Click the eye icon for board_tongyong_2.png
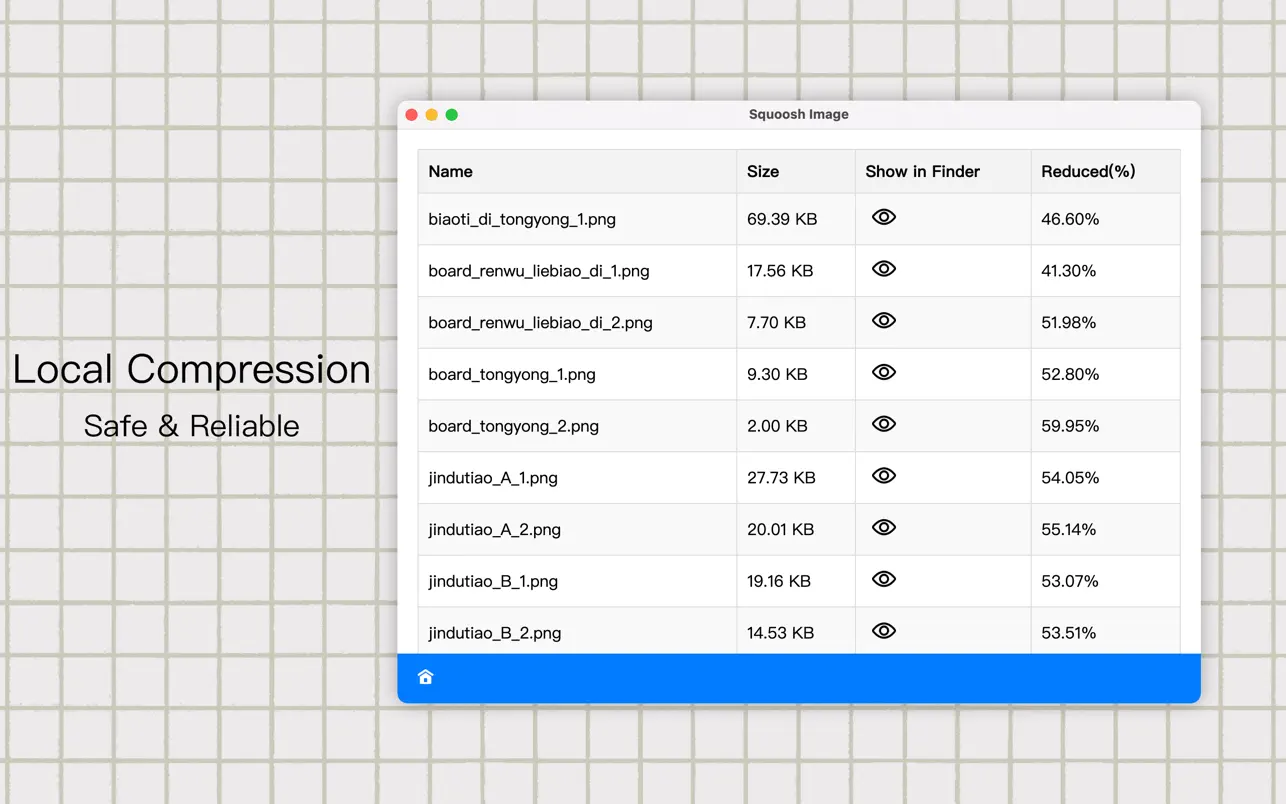Viewport: 1286px width, 804px height. (x=884, y=424)
